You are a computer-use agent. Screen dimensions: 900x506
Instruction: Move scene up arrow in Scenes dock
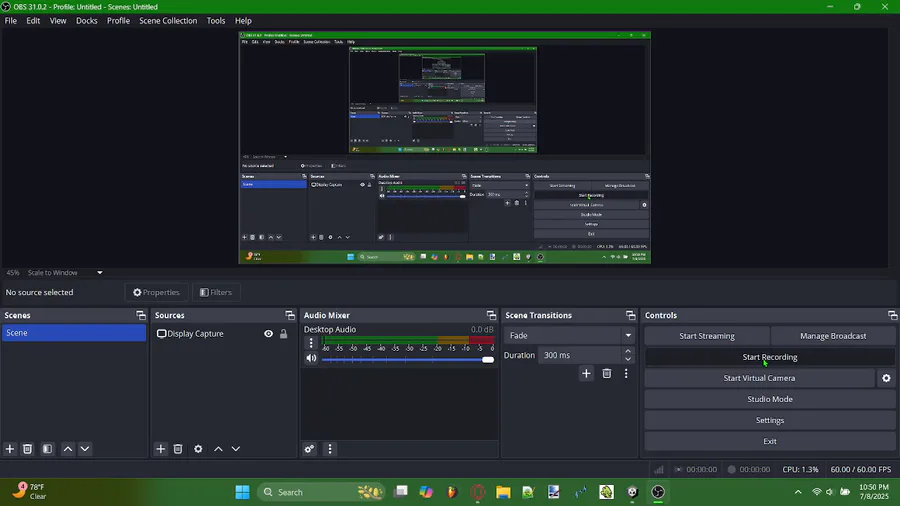pyautogui.click(x=68, y=449)
